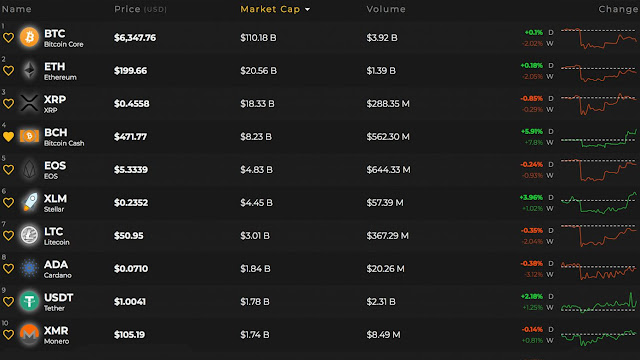Click the Cardano blue dotted icon

pyautogui.click(x=29, y=268)
